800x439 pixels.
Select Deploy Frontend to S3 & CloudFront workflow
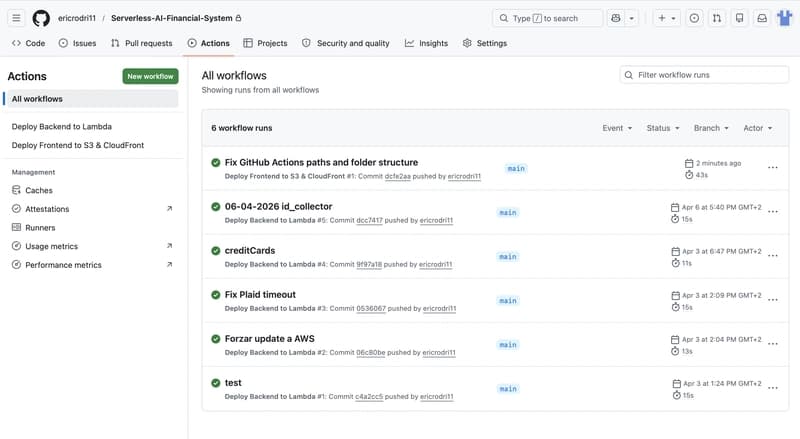point(78,145)
